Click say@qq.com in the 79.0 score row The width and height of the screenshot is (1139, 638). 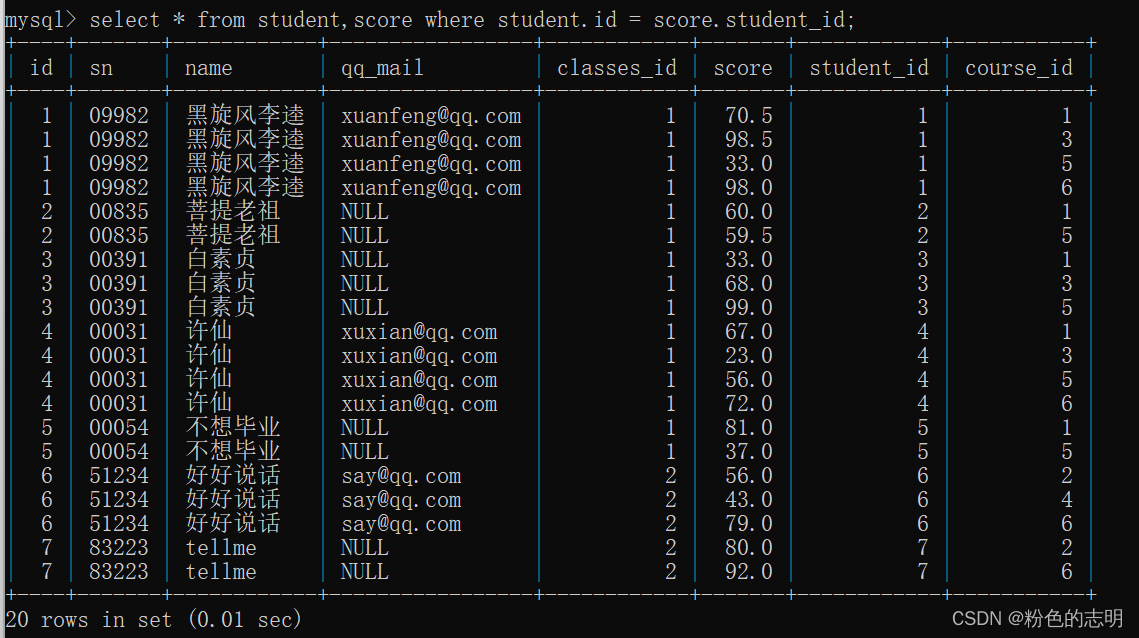coord(401,523)
